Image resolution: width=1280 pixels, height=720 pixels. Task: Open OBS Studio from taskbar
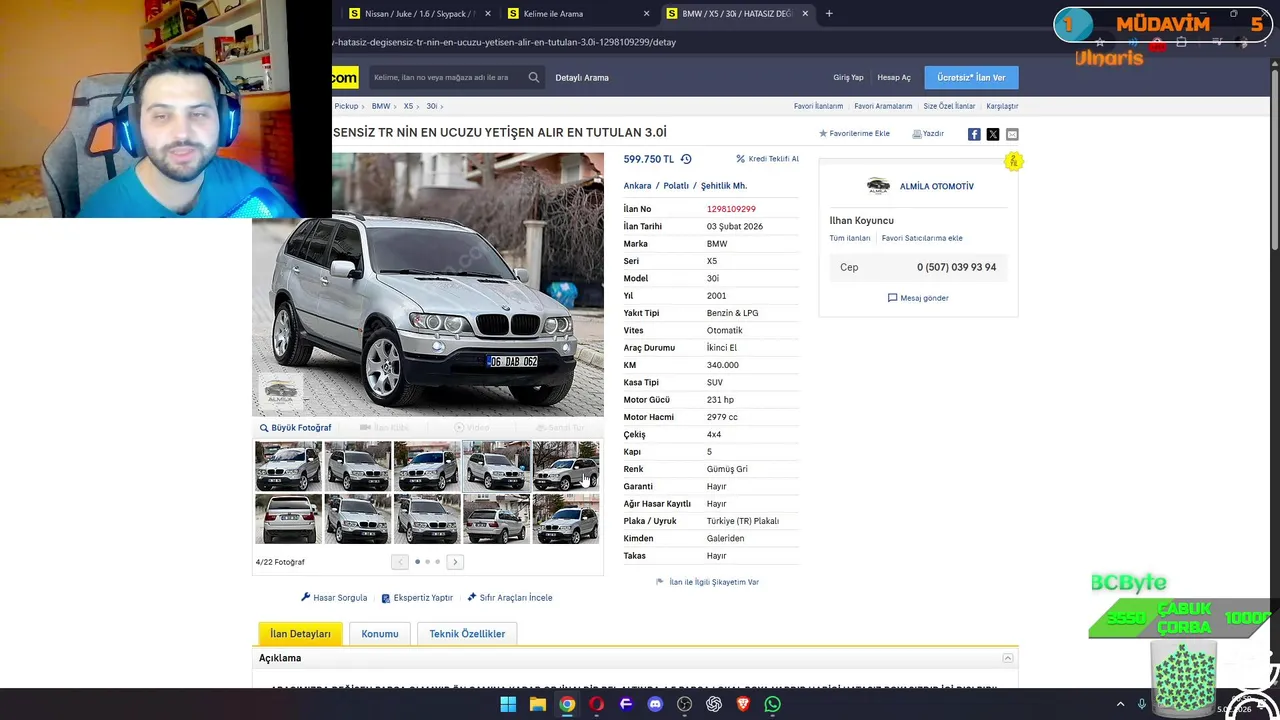pos(685,704)
